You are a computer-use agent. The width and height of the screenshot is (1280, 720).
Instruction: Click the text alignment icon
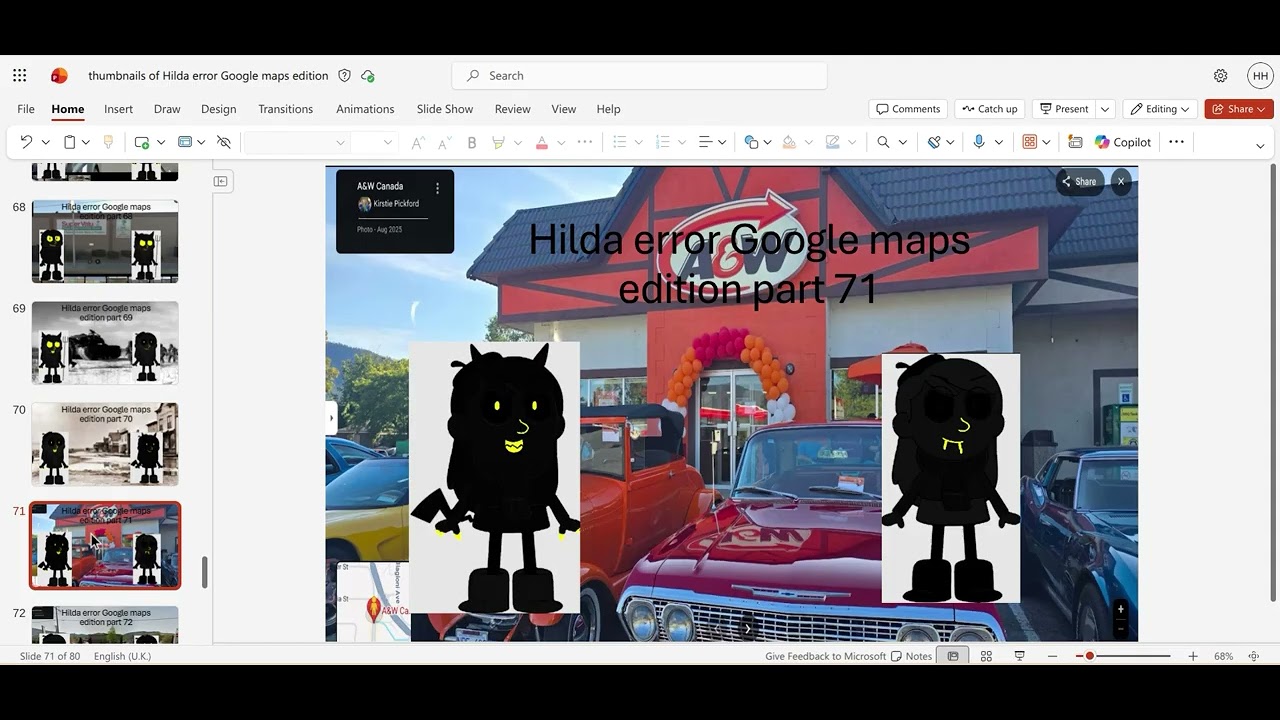pos(705,142)
